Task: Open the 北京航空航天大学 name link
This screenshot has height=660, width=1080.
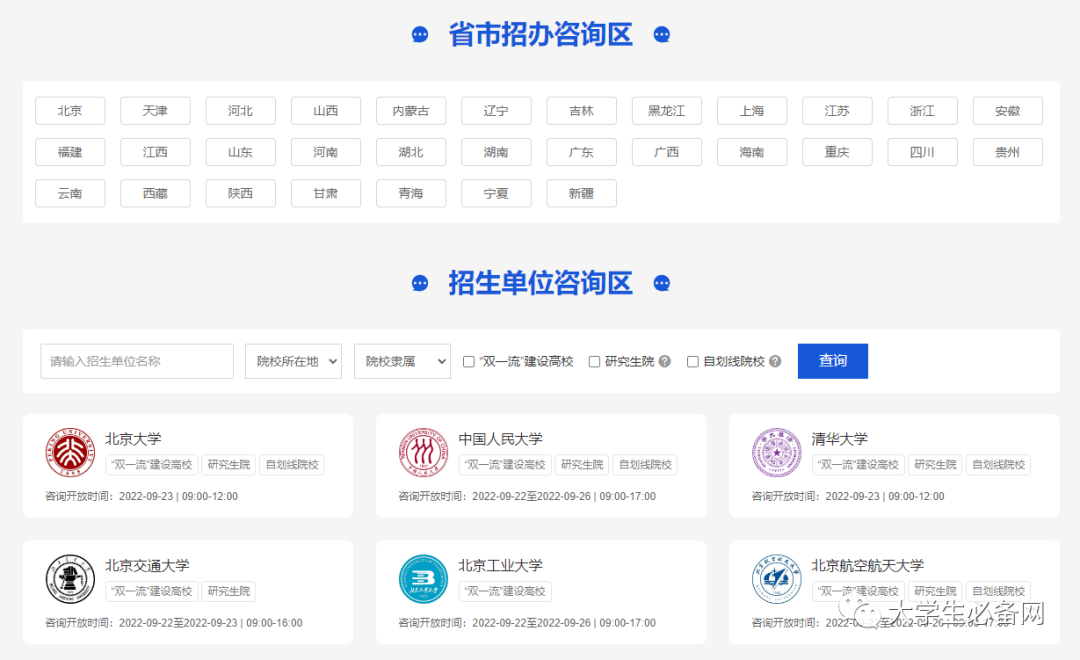Action: pyautogui.click(x=868, y=566)
